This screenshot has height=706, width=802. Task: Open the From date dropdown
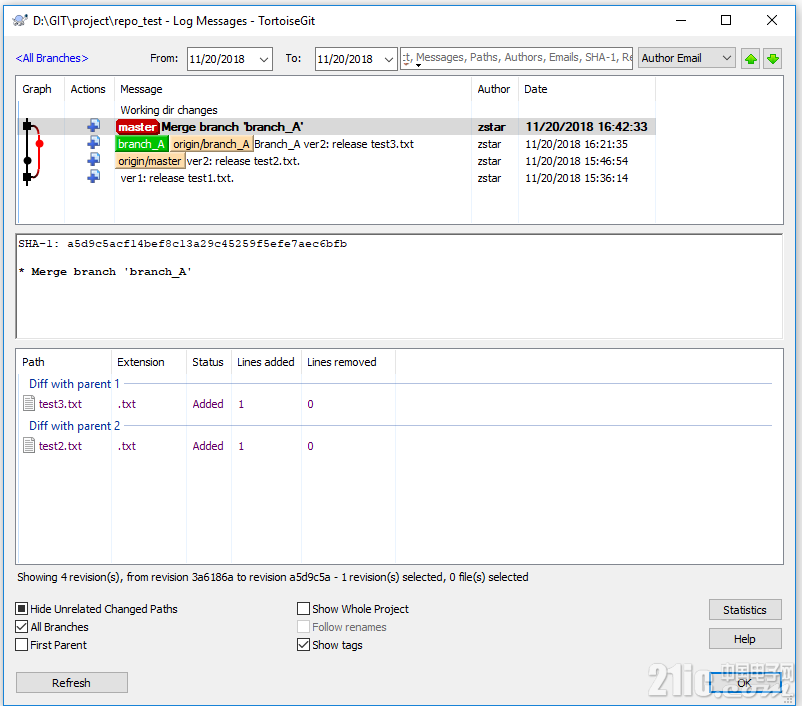coord(263,59)
